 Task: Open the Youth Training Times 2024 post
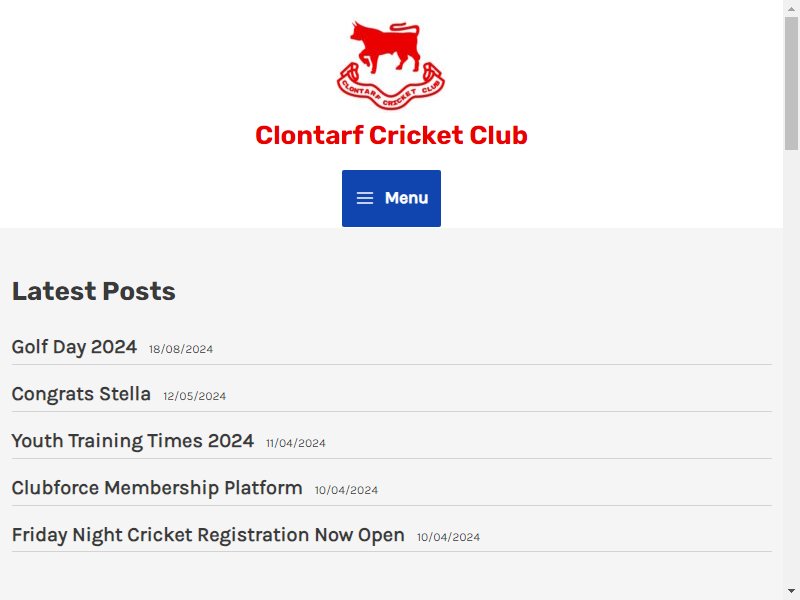[133, 441]
